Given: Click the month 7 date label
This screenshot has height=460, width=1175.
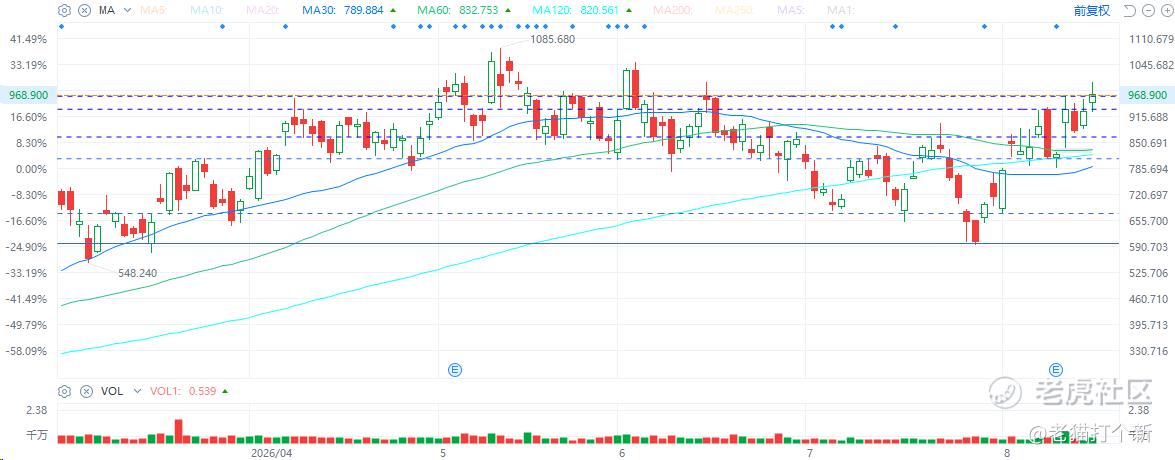Looking at the screenshot, I should tap(811, 453).
